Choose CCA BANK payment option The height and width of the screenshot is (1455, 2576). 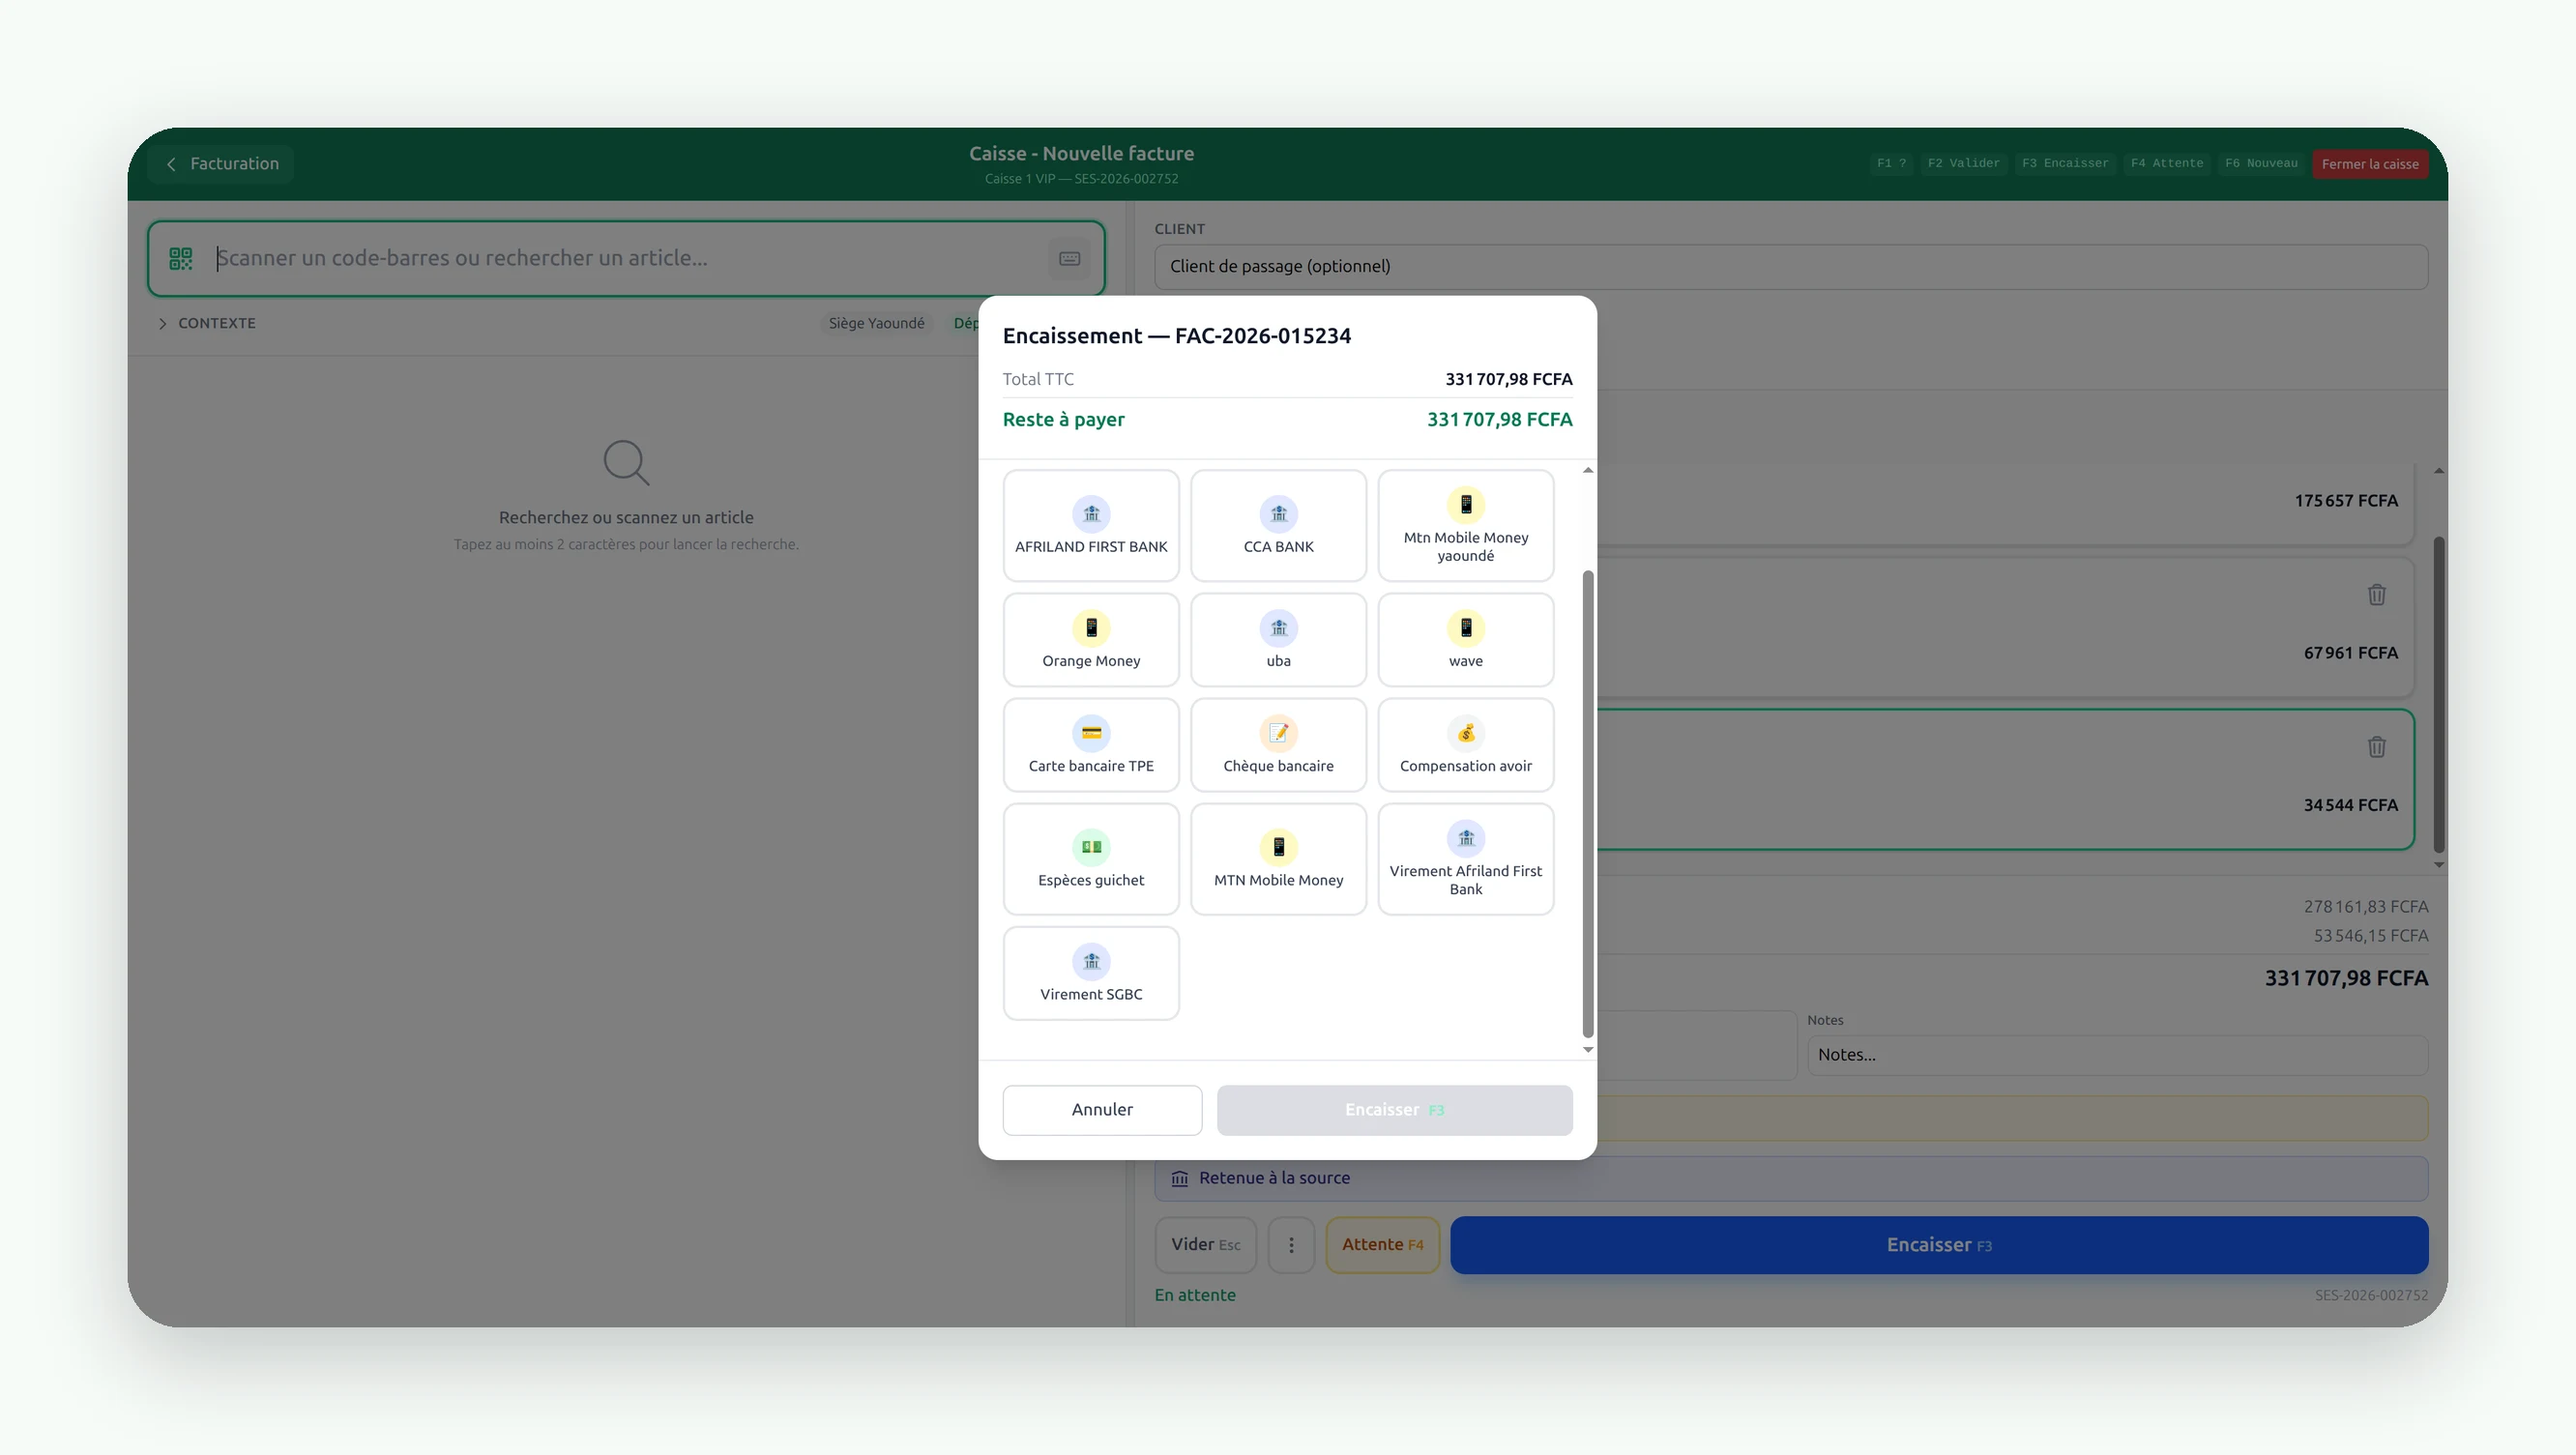tap(1278, 525)
